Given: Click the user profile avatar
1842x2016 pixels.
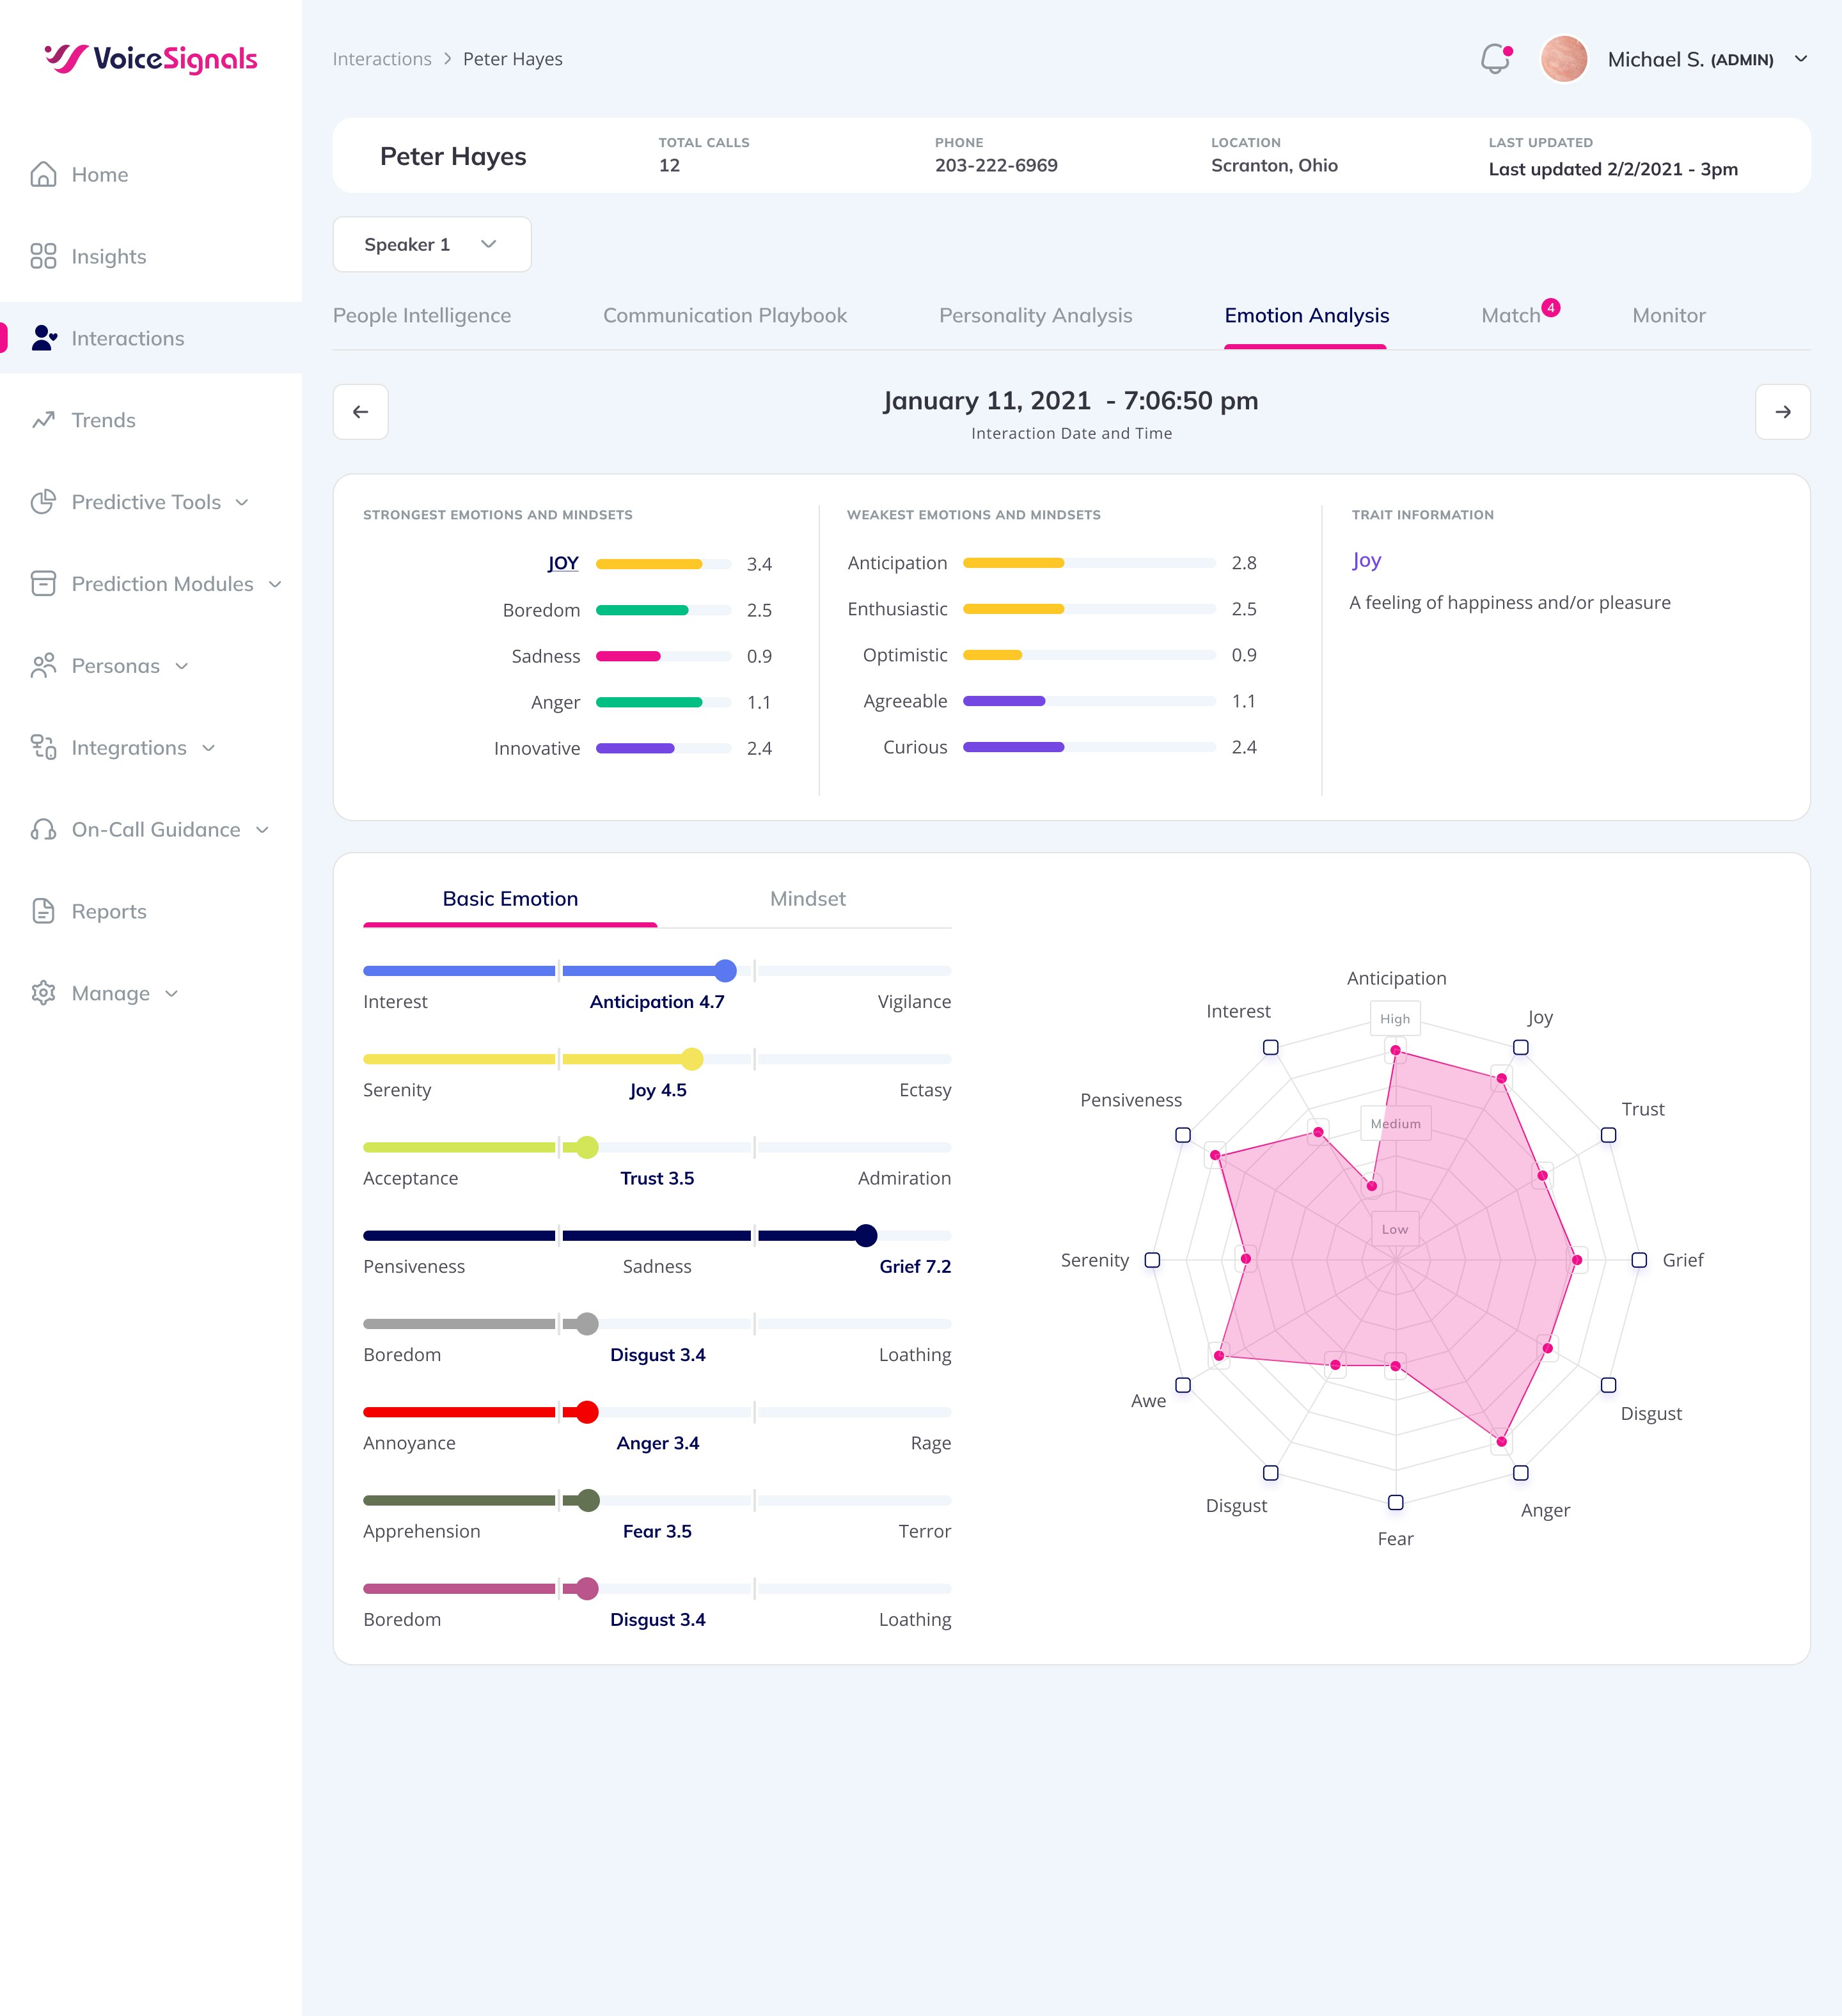Looking at the screenshot, I should (x=1563, y=59).
